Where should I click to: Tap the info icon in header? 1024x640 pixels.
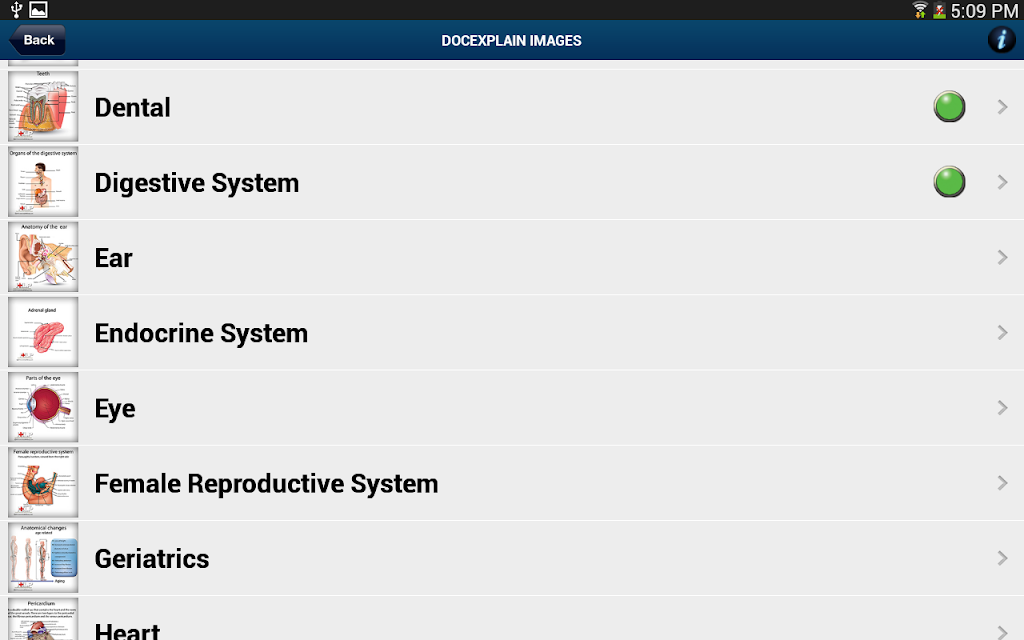click(x=1001, y=40)
